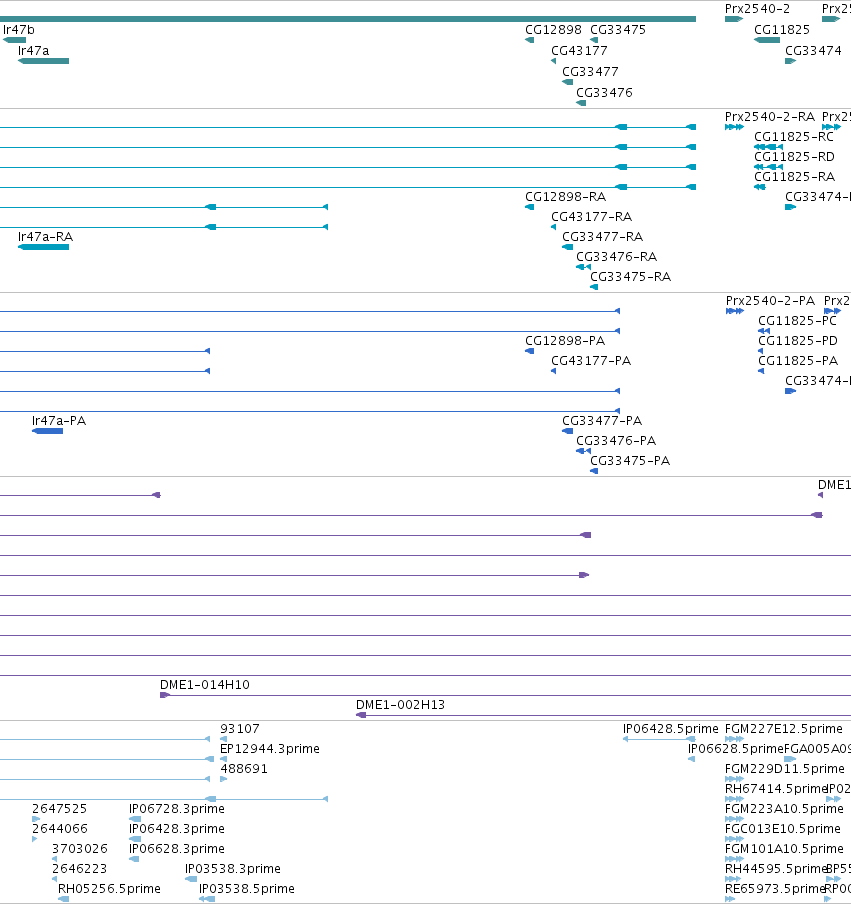
Task: Click CDS CG33475-PA
Action: pyautogui.click(x=594, y=471)
